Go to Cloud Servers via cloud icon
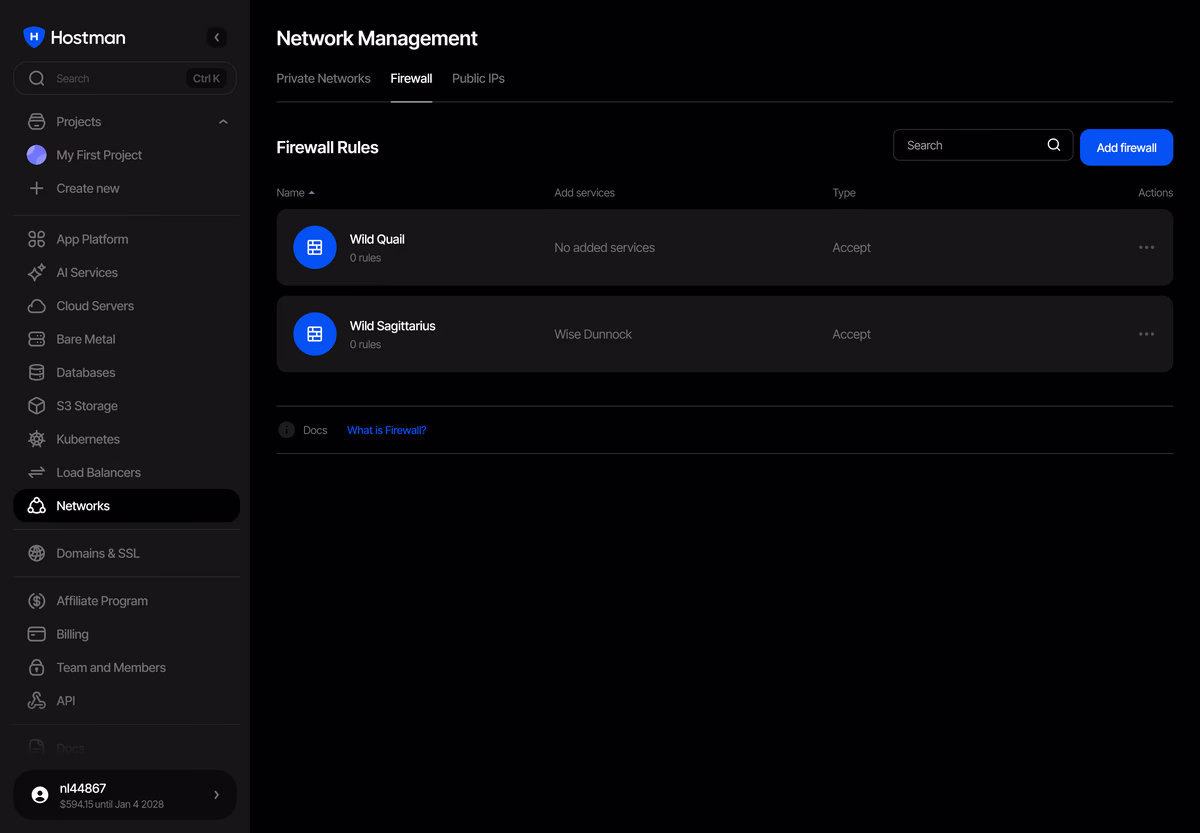This screenshot has width=1200, height=833. [x=37, y=306]
